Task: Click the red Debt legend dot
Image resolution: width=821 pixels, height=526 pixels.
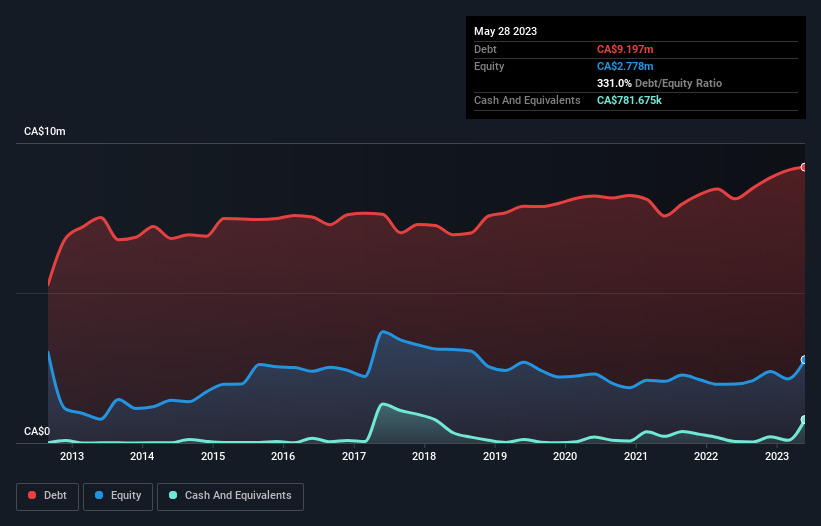Action: point(32,495)
